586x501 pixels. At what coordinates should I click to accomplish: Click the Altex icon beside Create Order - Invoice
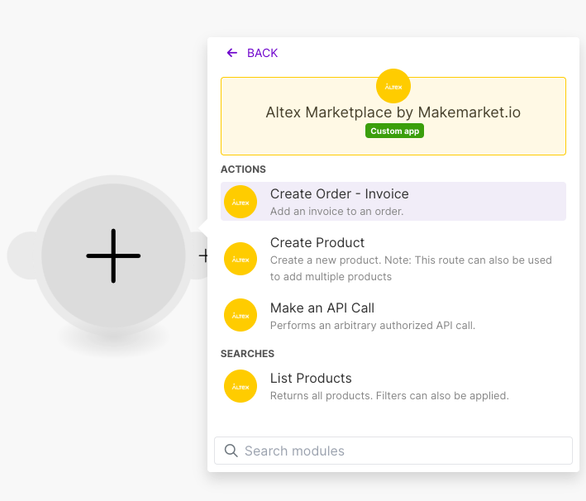(240, 202)
